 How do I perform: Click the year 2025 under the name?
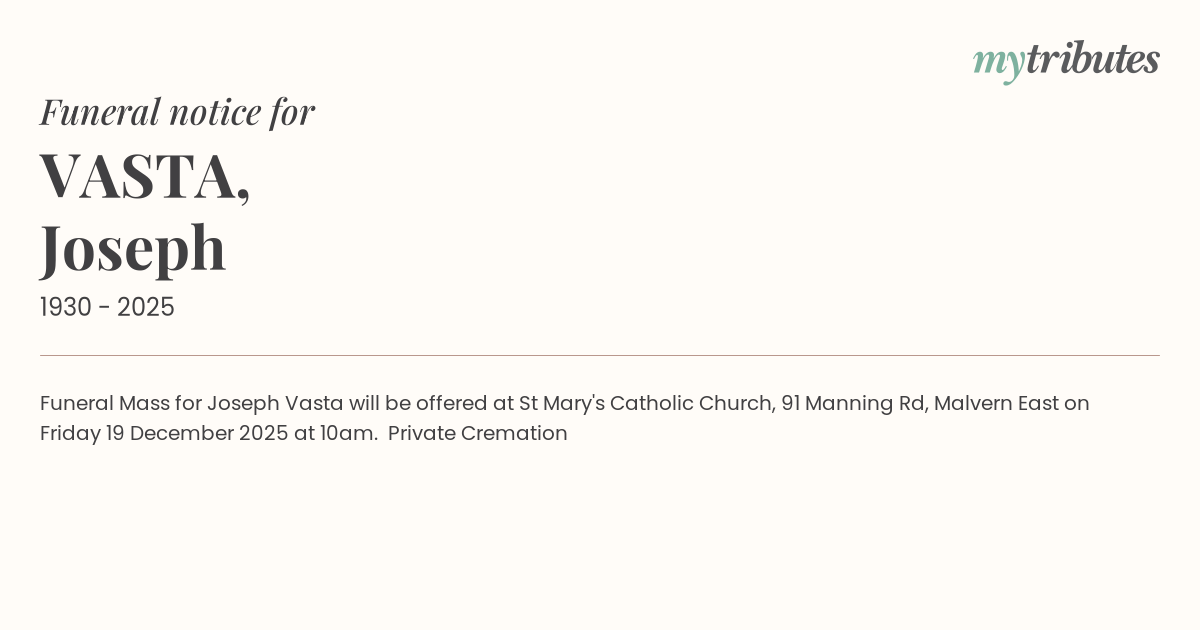146,308
